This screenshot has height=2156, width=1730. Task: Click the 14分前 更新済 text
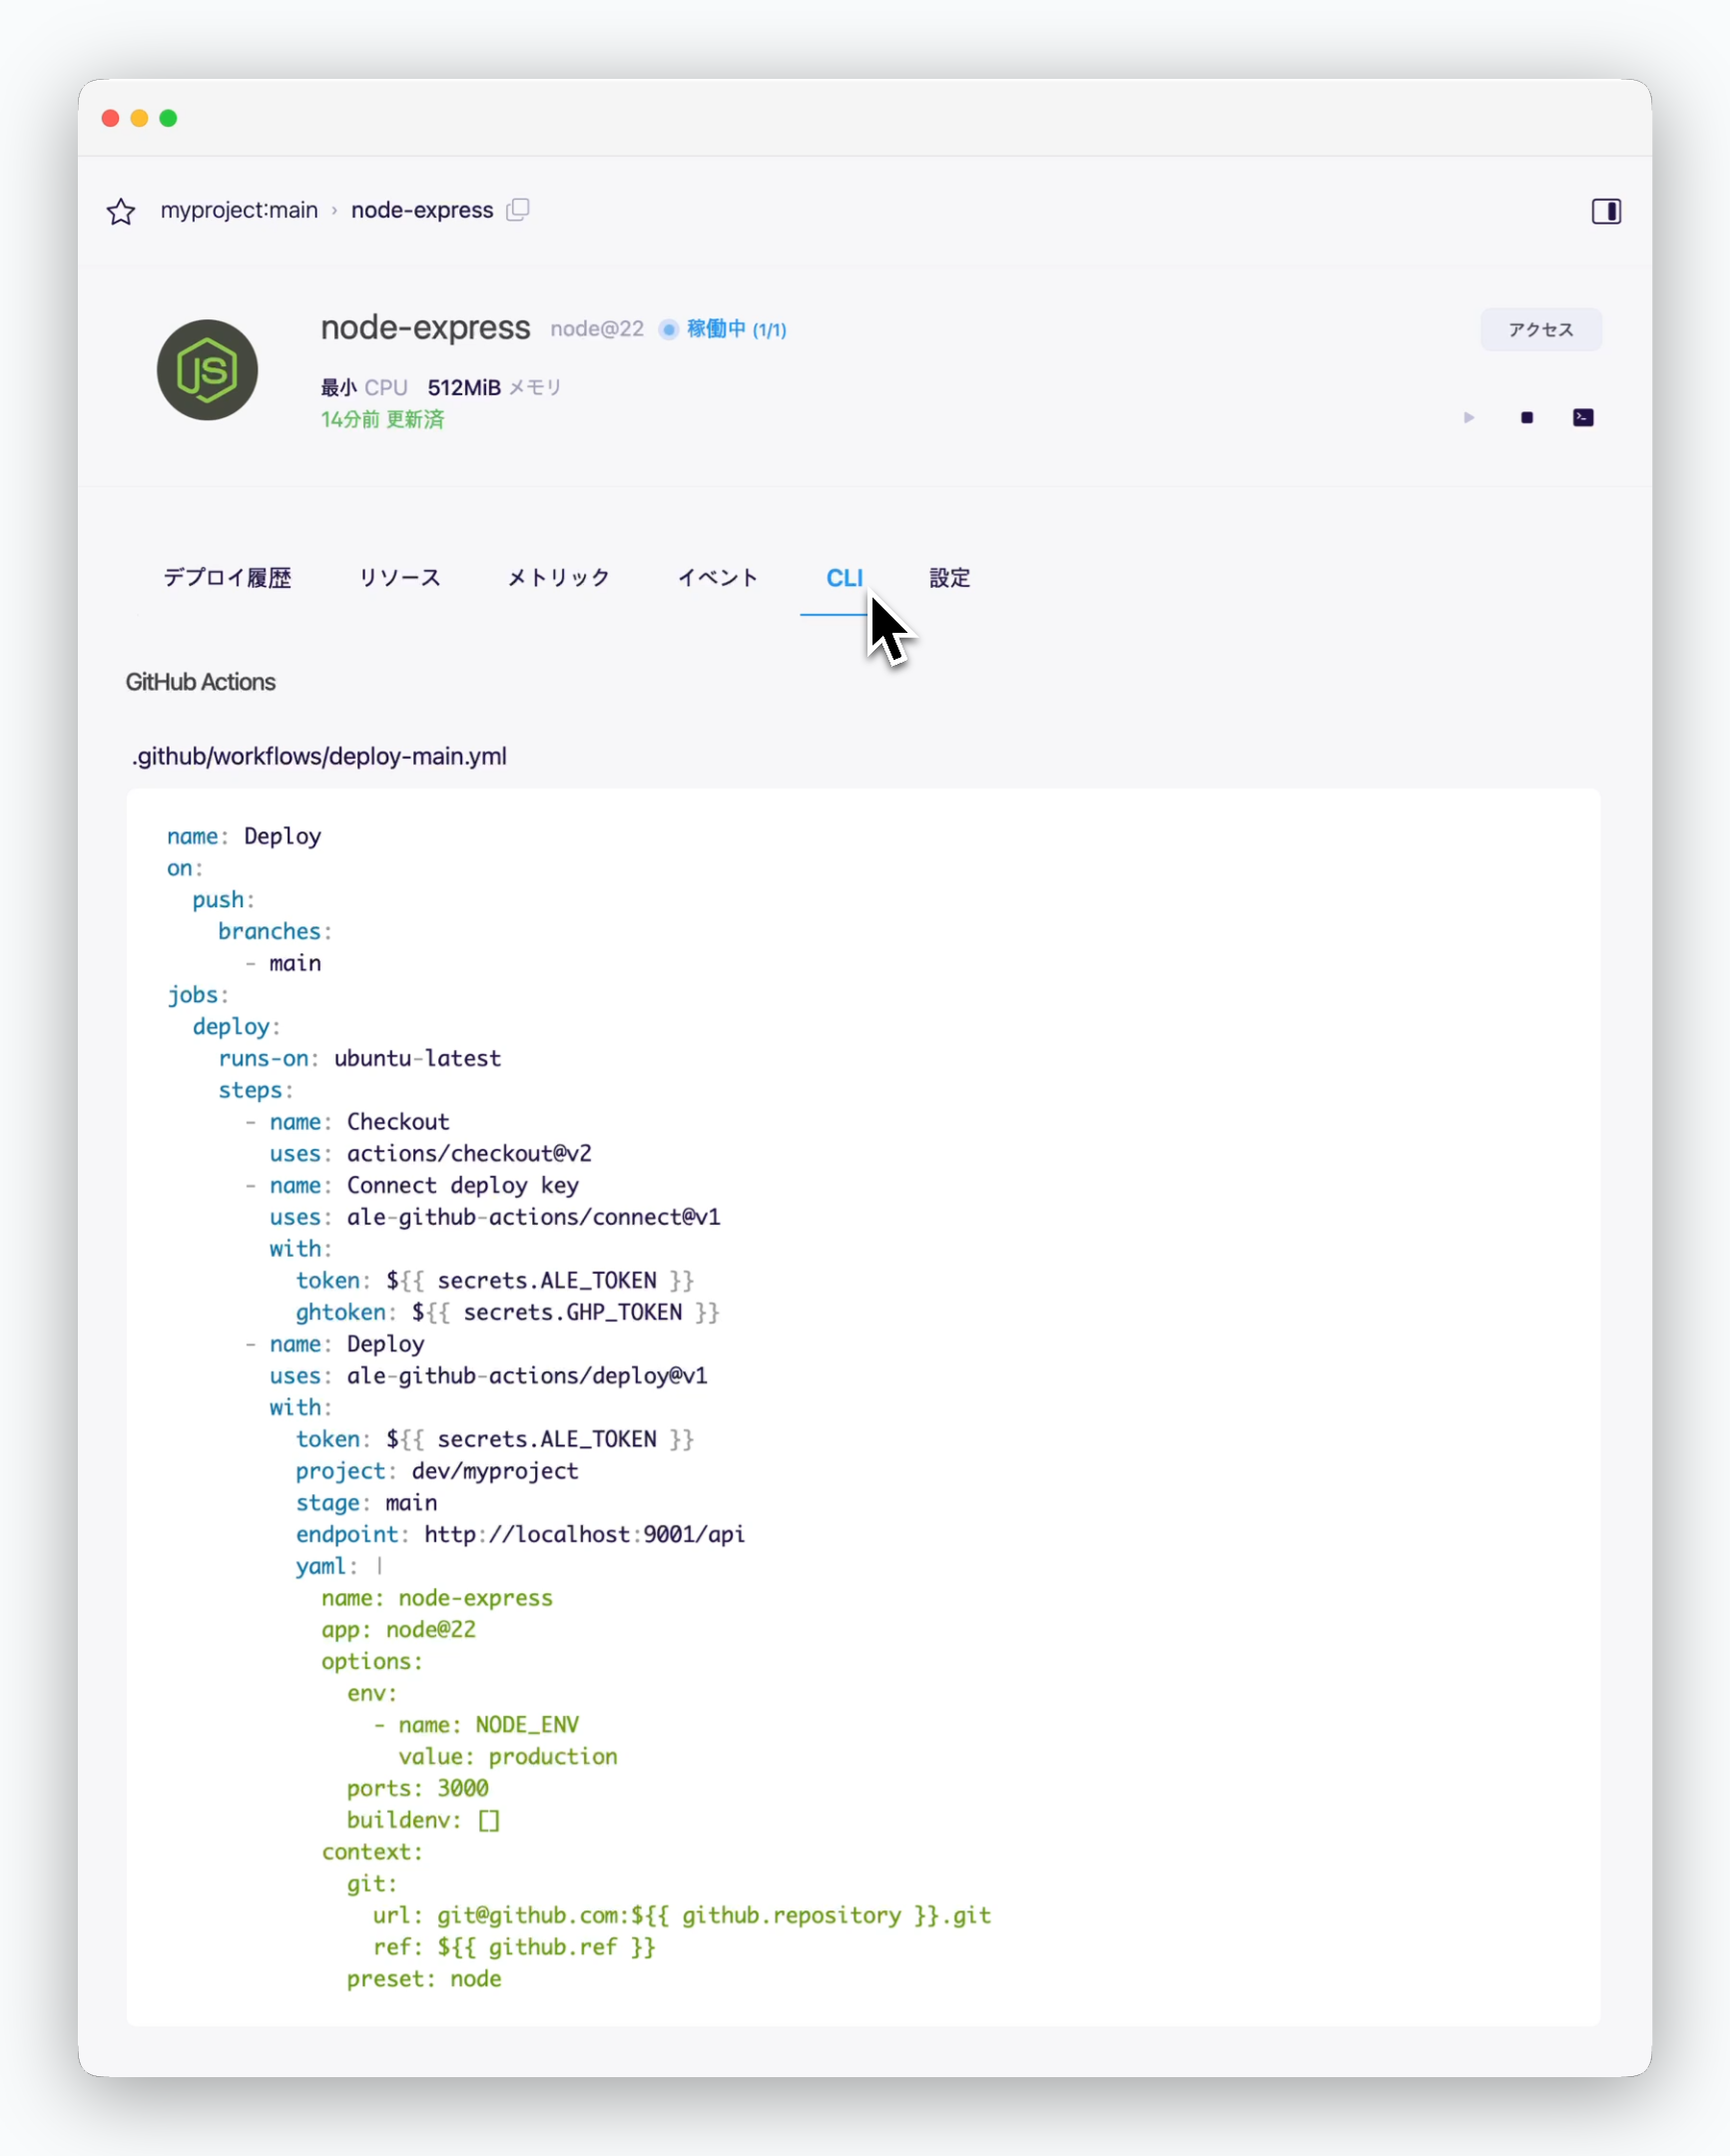[x=382, y=419]
